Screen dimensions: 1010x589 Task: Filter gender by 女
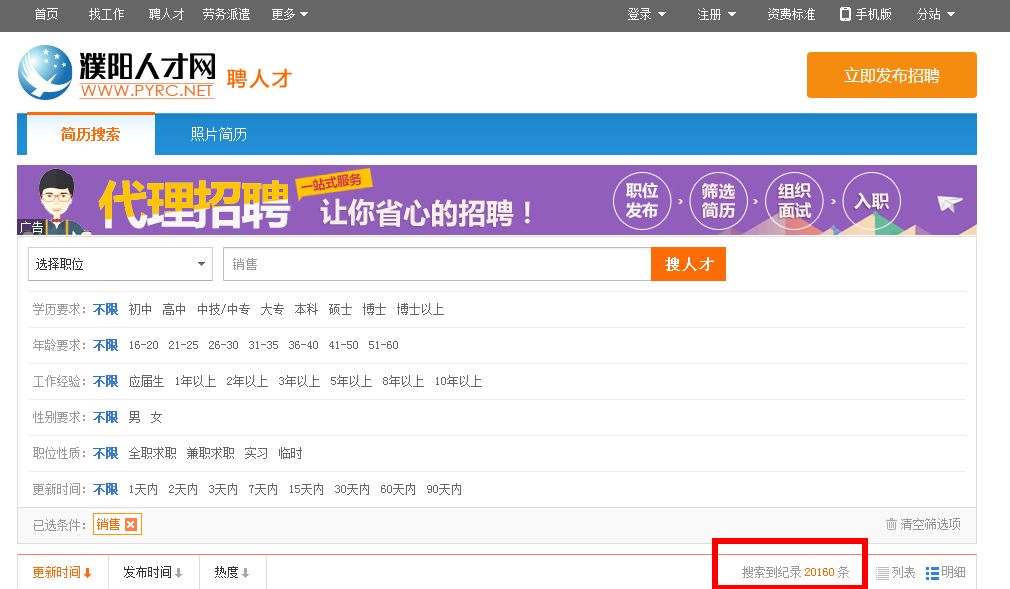[x=156, y=418]
